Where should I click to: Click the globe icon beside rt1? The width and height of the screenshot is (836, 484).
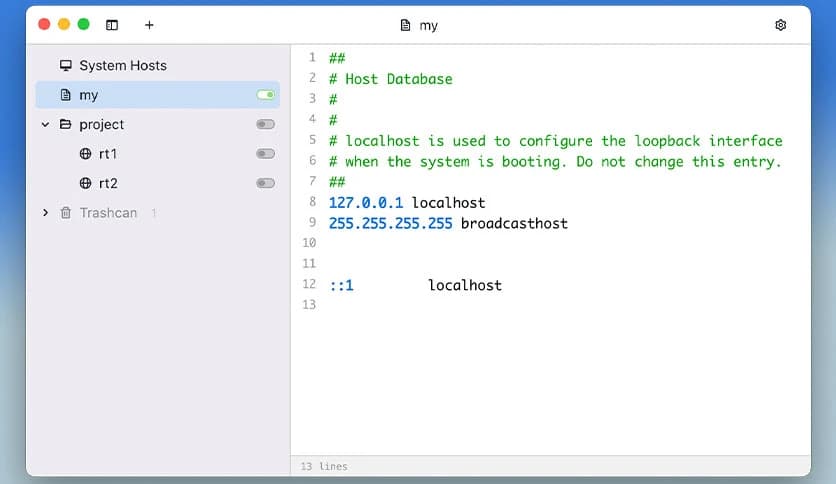tap(85, 154)
